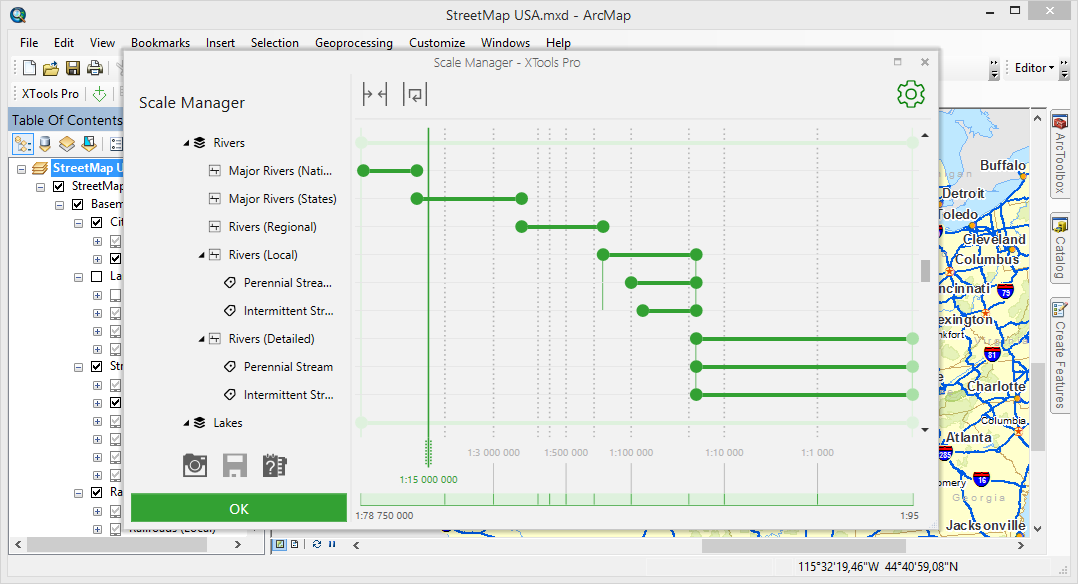Click the green download arrow beside XTools Pro
1078x584 pixels.
(x=100, y=94)
